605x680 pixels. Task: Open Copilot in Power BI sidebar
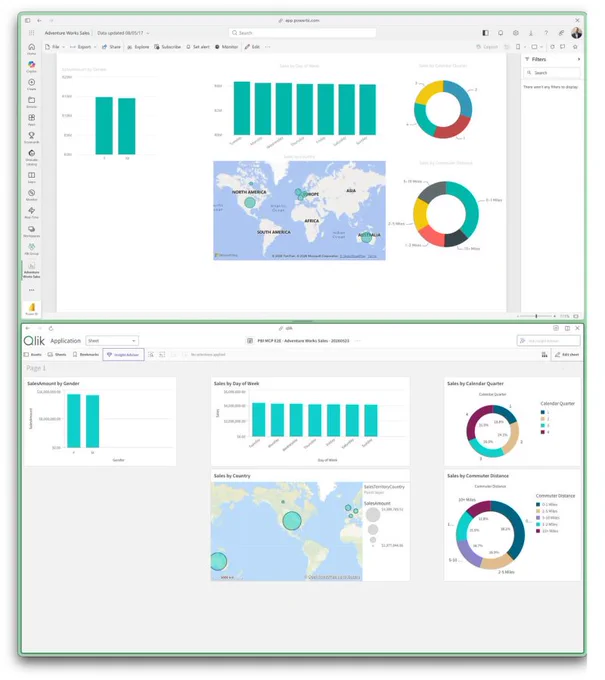click(x=32, y=67)
